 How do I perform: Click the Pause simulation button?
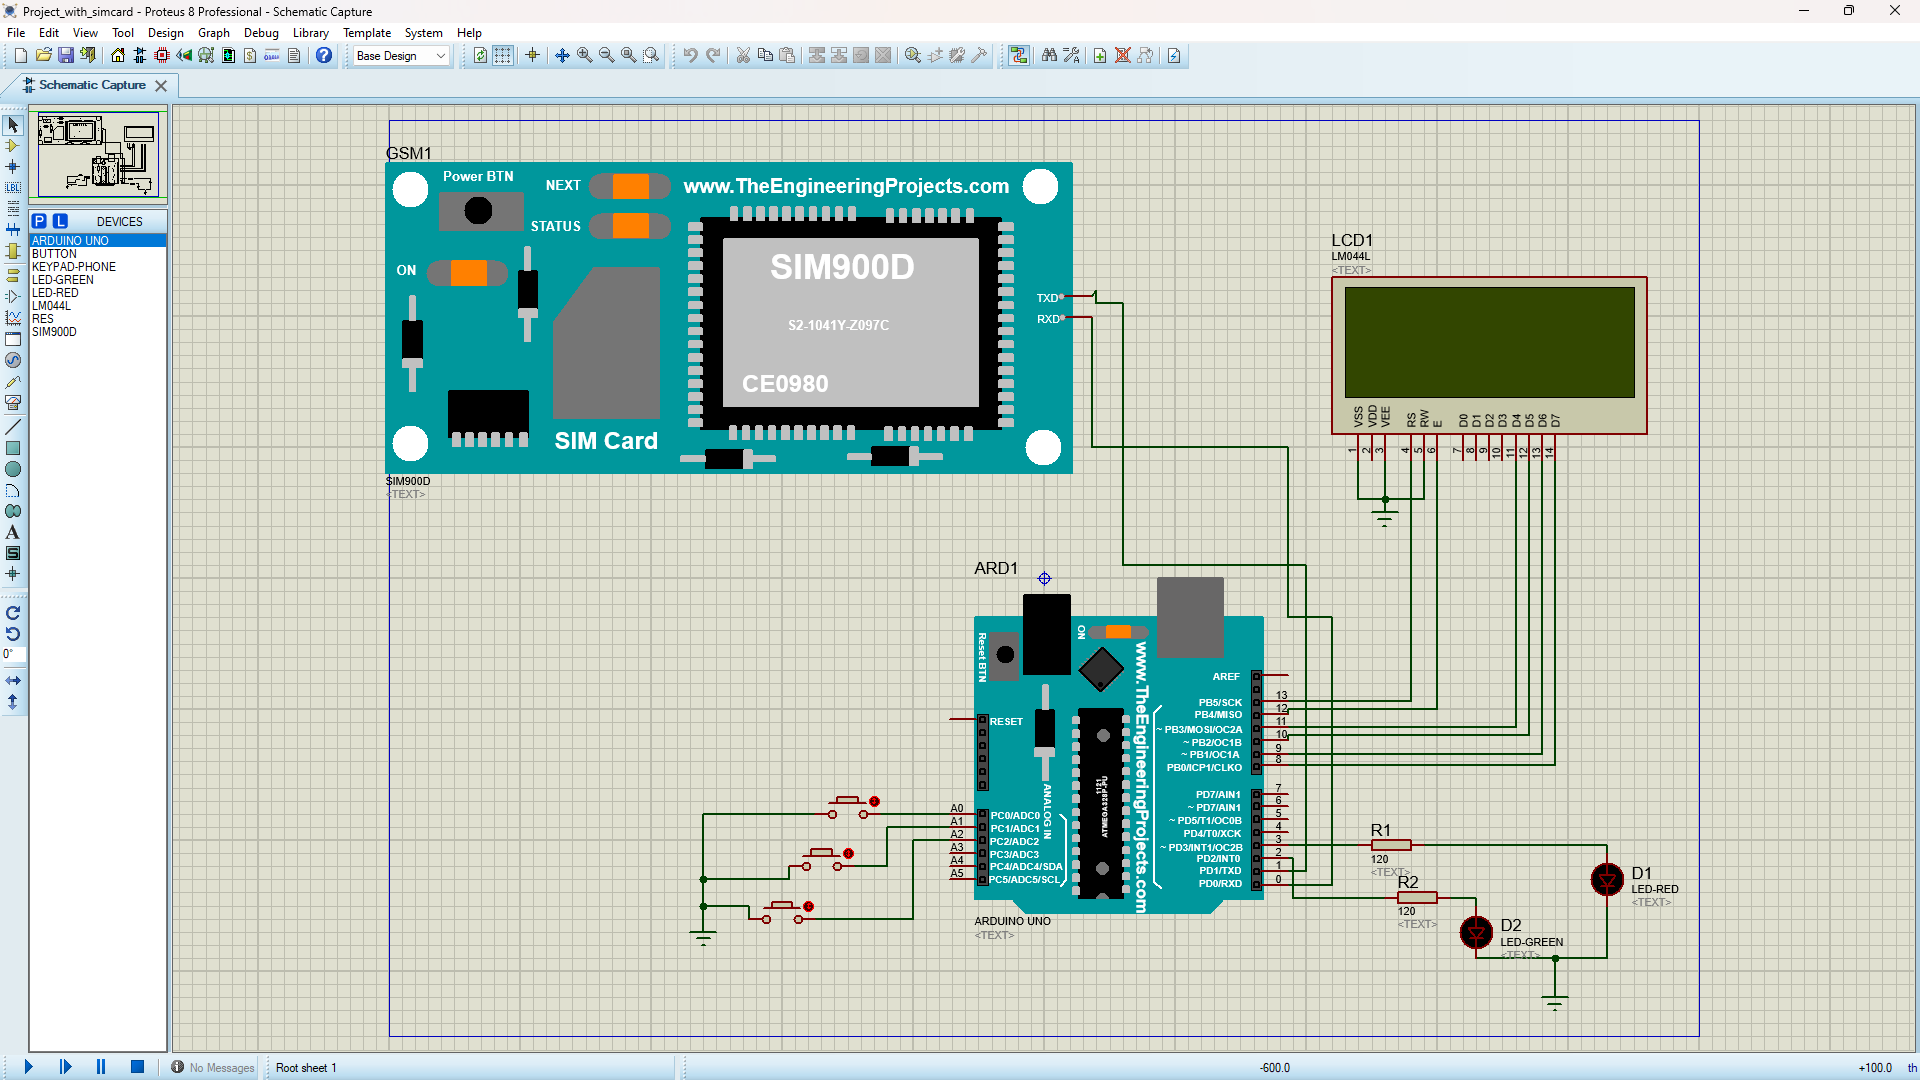[x=101, y=1067]
